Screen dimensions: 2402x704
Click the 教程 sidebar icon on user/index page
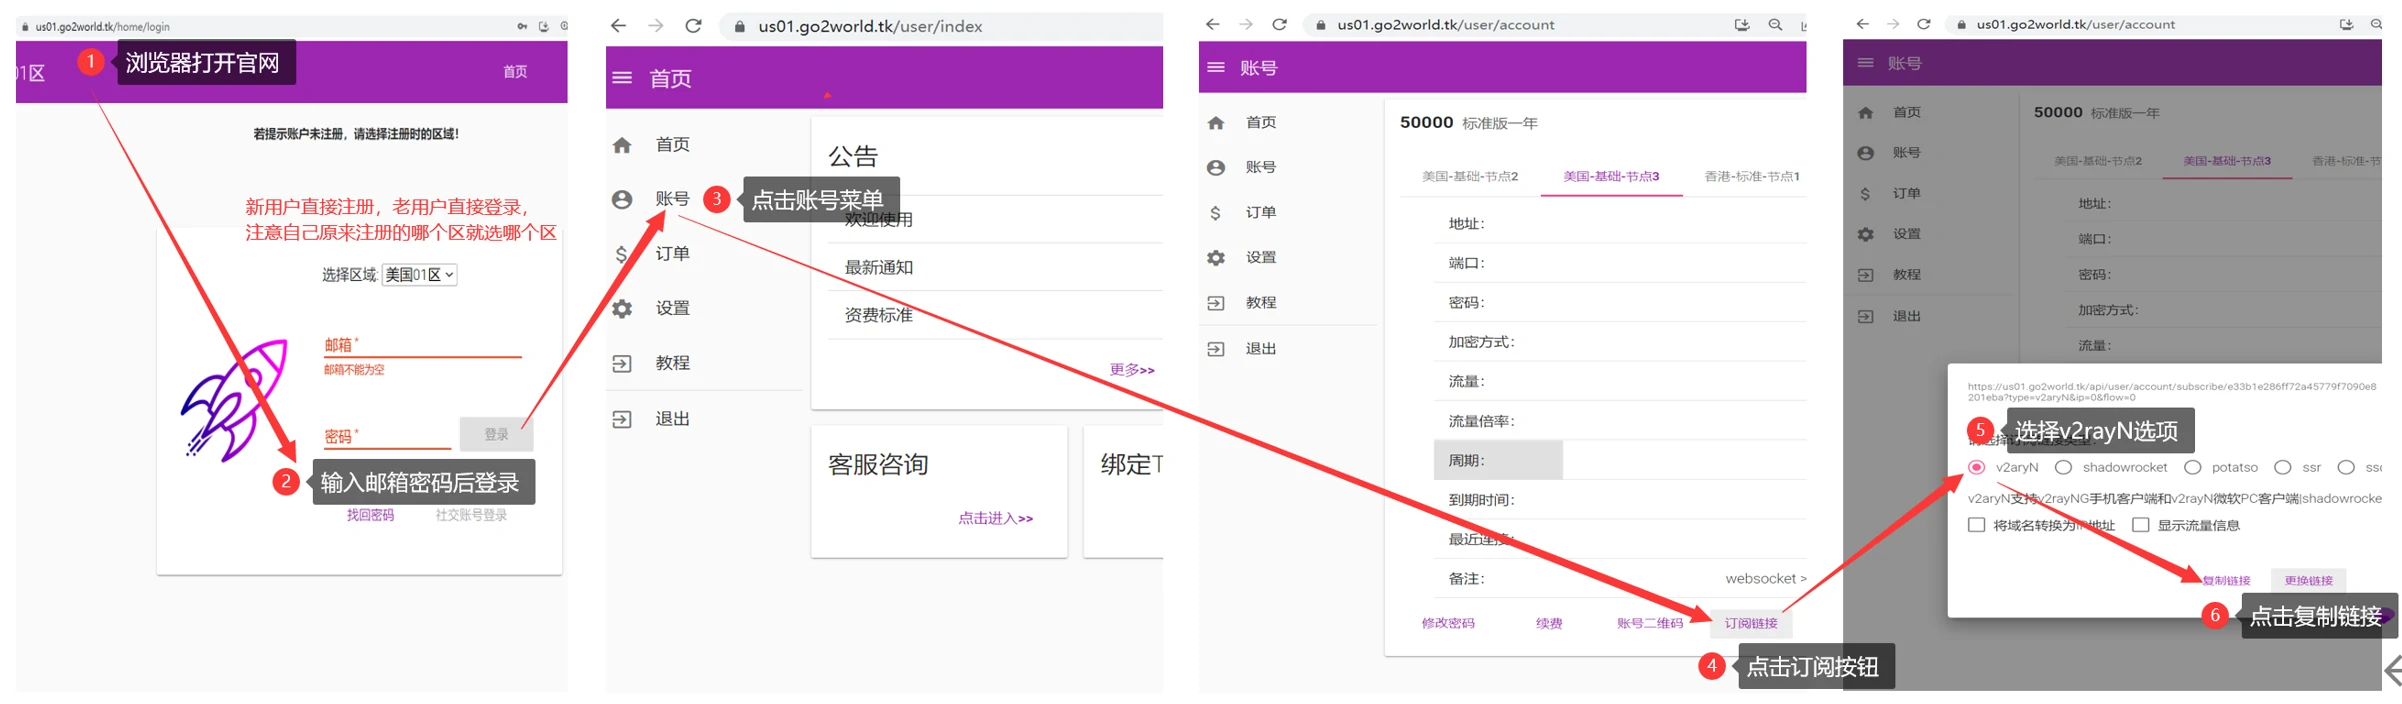(622, 364)
